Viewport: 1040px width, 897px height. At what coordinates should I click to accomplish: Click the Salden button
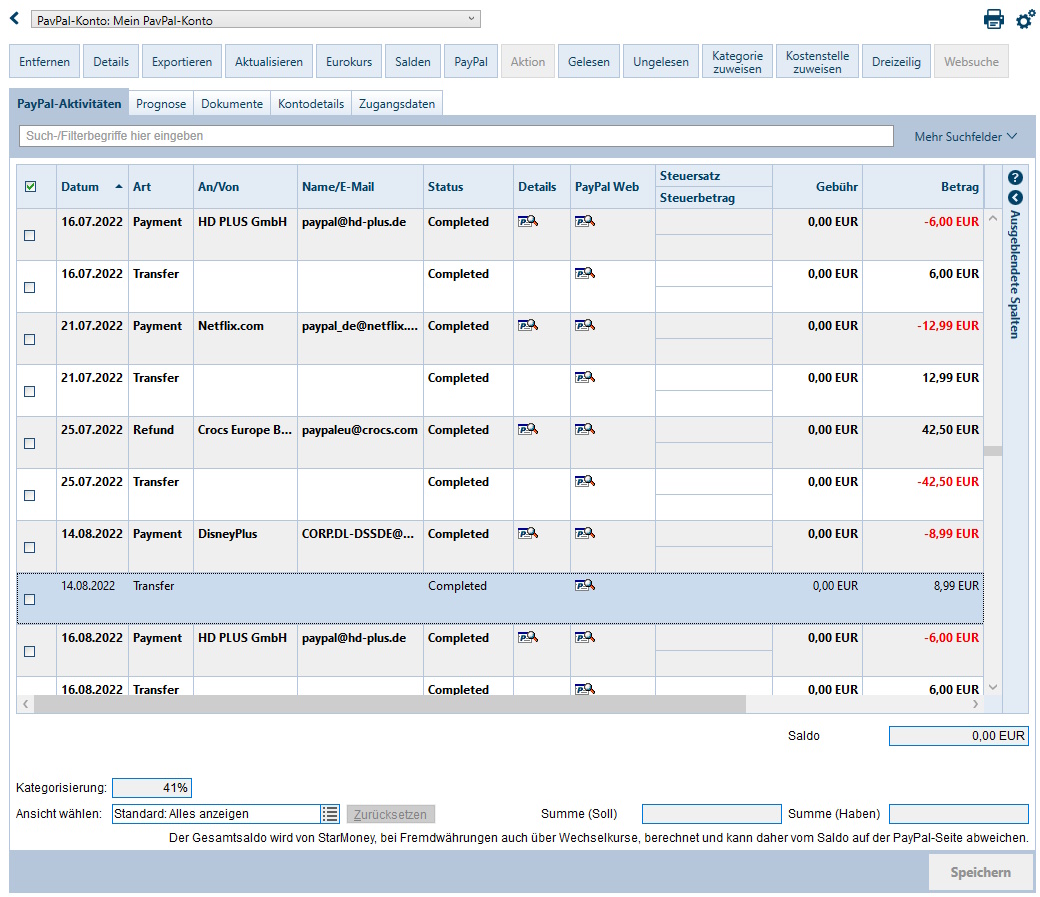pos(413,61)
